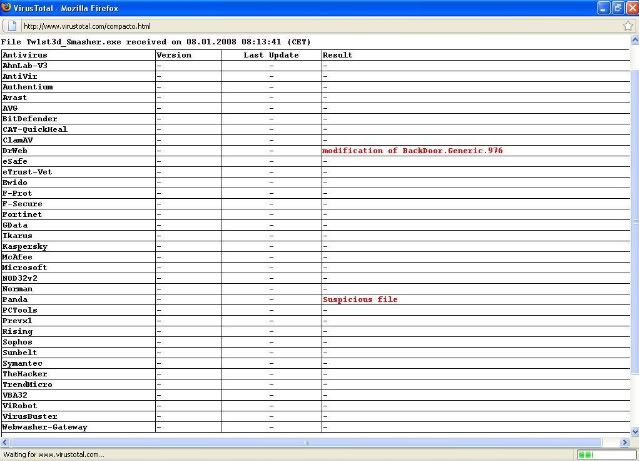Click the 'Kaspersky' row name

(x=25, y=246)
